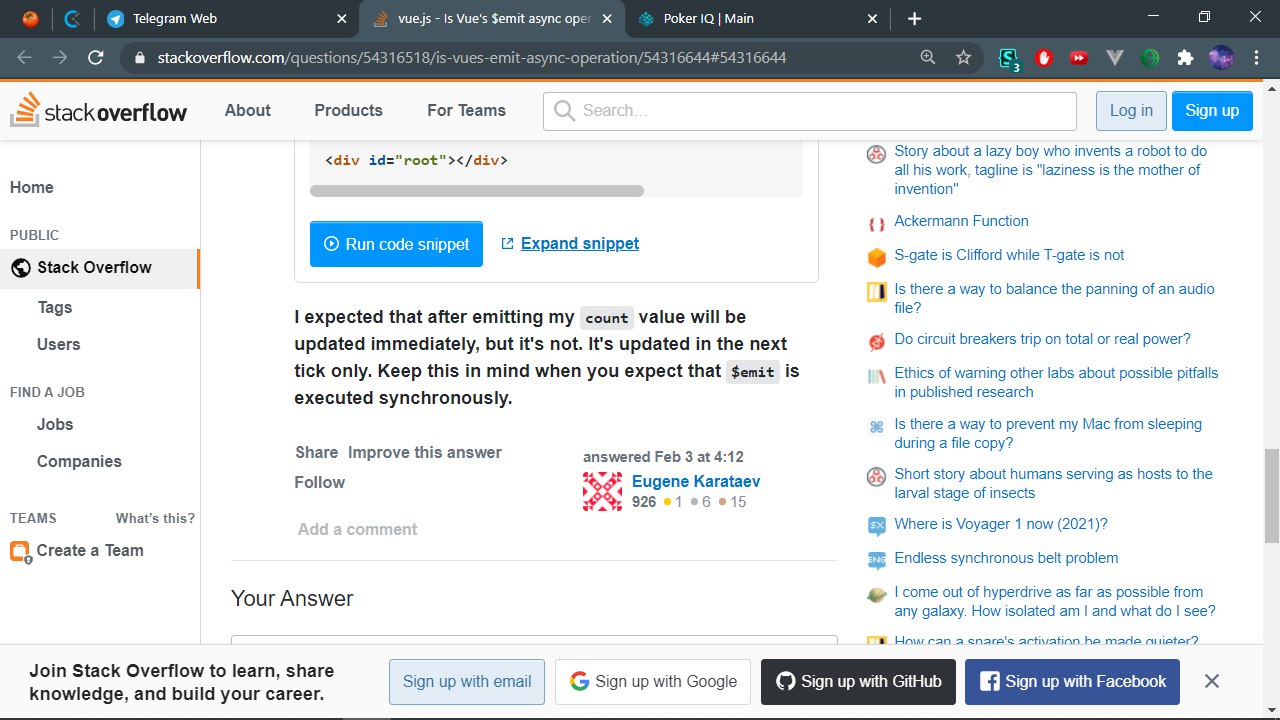Open the For Teams menu item
Screen dimensions: 1280x720
pos(466,110)
